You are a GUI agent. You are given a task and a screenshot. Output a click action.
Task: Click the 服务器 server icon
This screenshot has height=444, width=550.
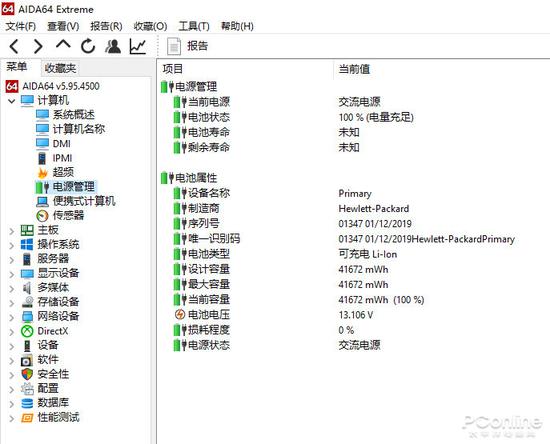click(27, 259)
